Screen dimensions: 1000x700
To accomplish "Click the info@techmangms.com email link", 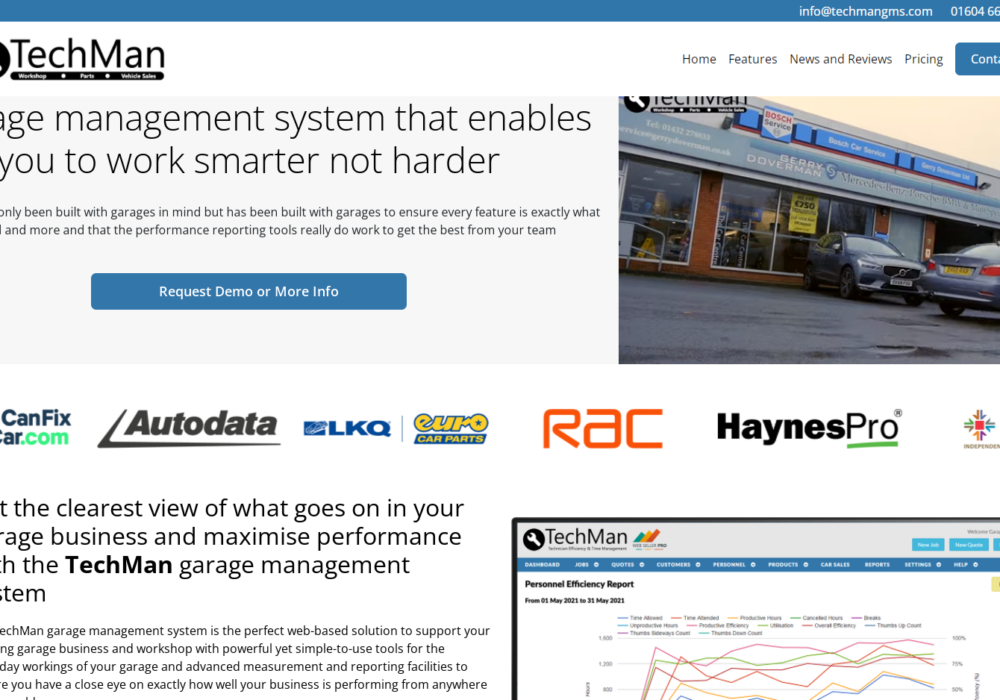I will pos(865,11).
